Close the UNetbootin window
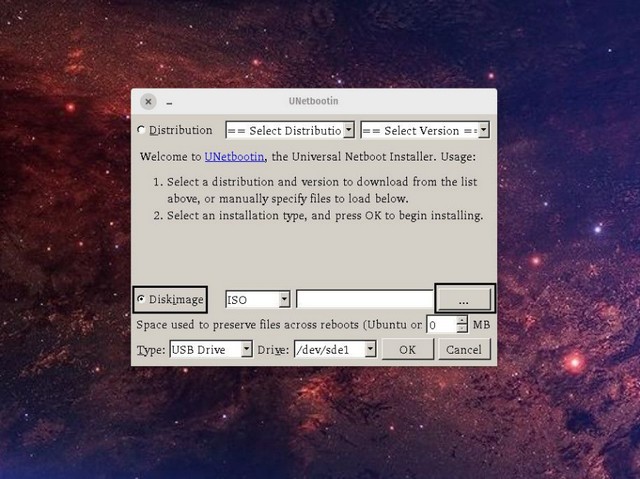640x479 pixels. (x=149, y=101)
